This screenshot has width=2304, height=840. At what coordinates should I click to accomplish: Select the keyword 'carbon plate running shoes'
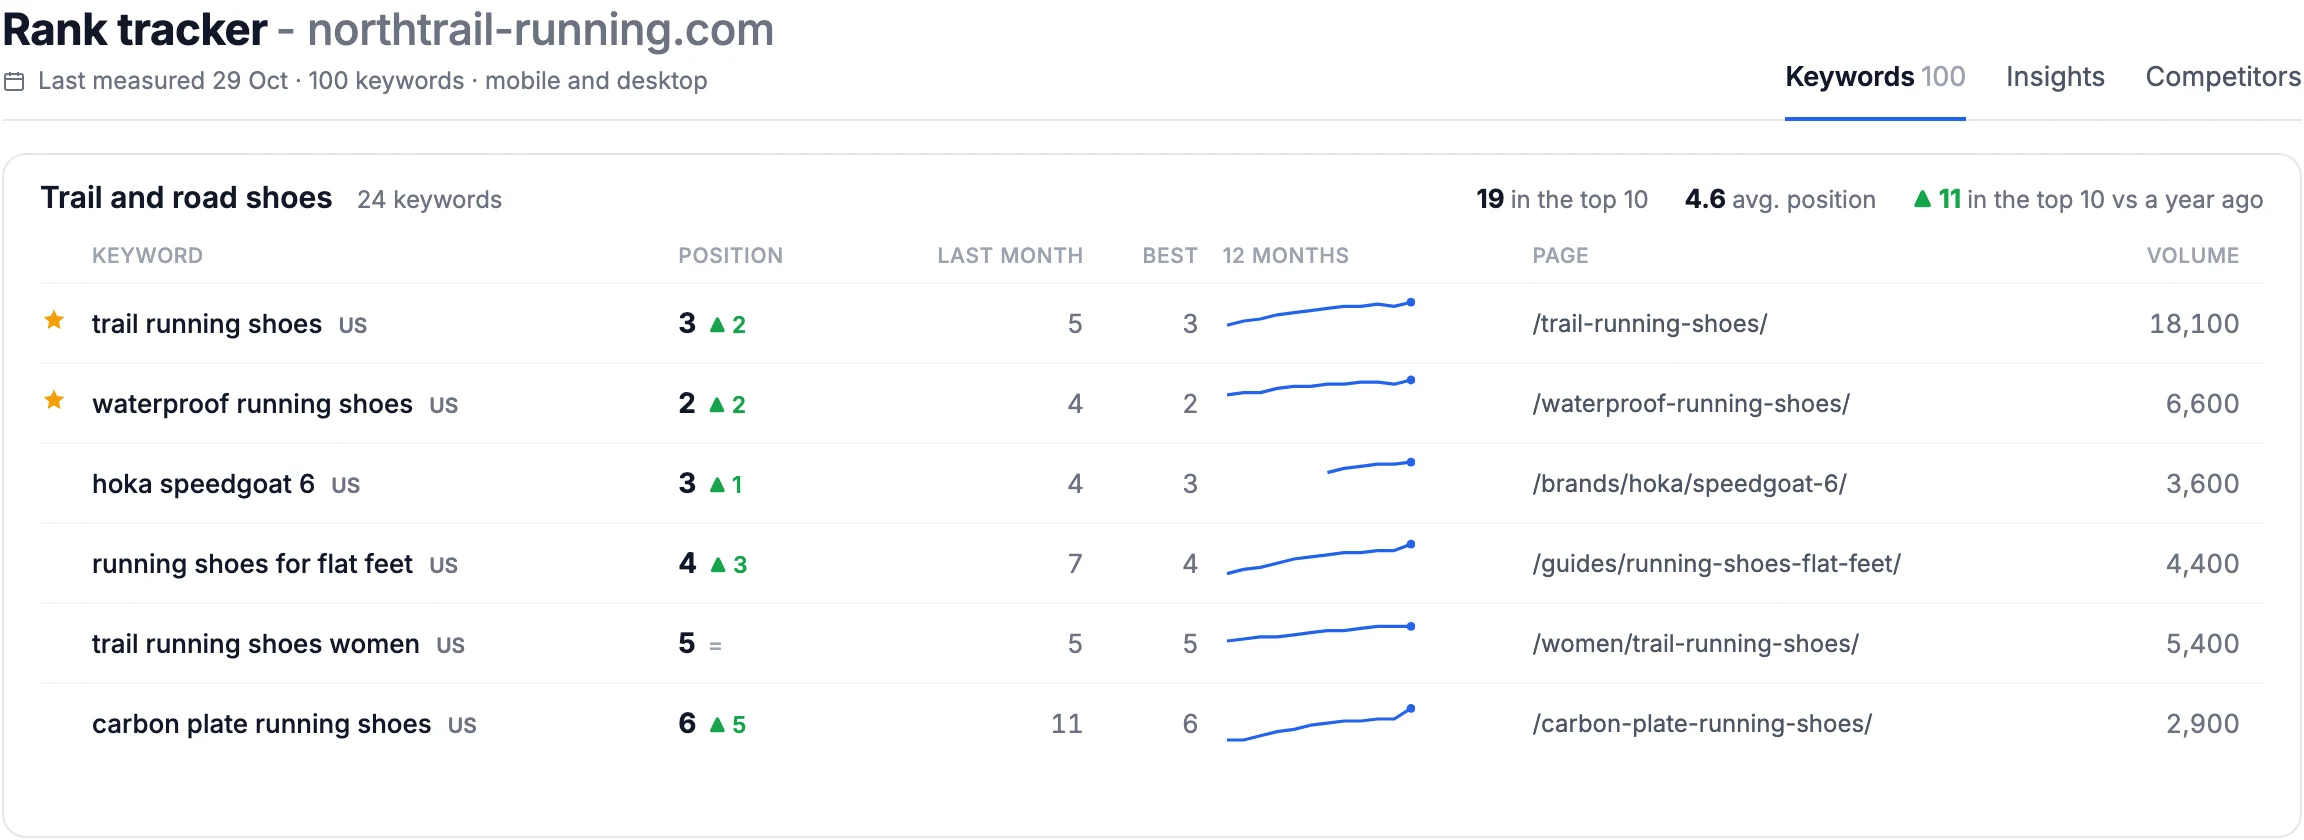(262, 724)
